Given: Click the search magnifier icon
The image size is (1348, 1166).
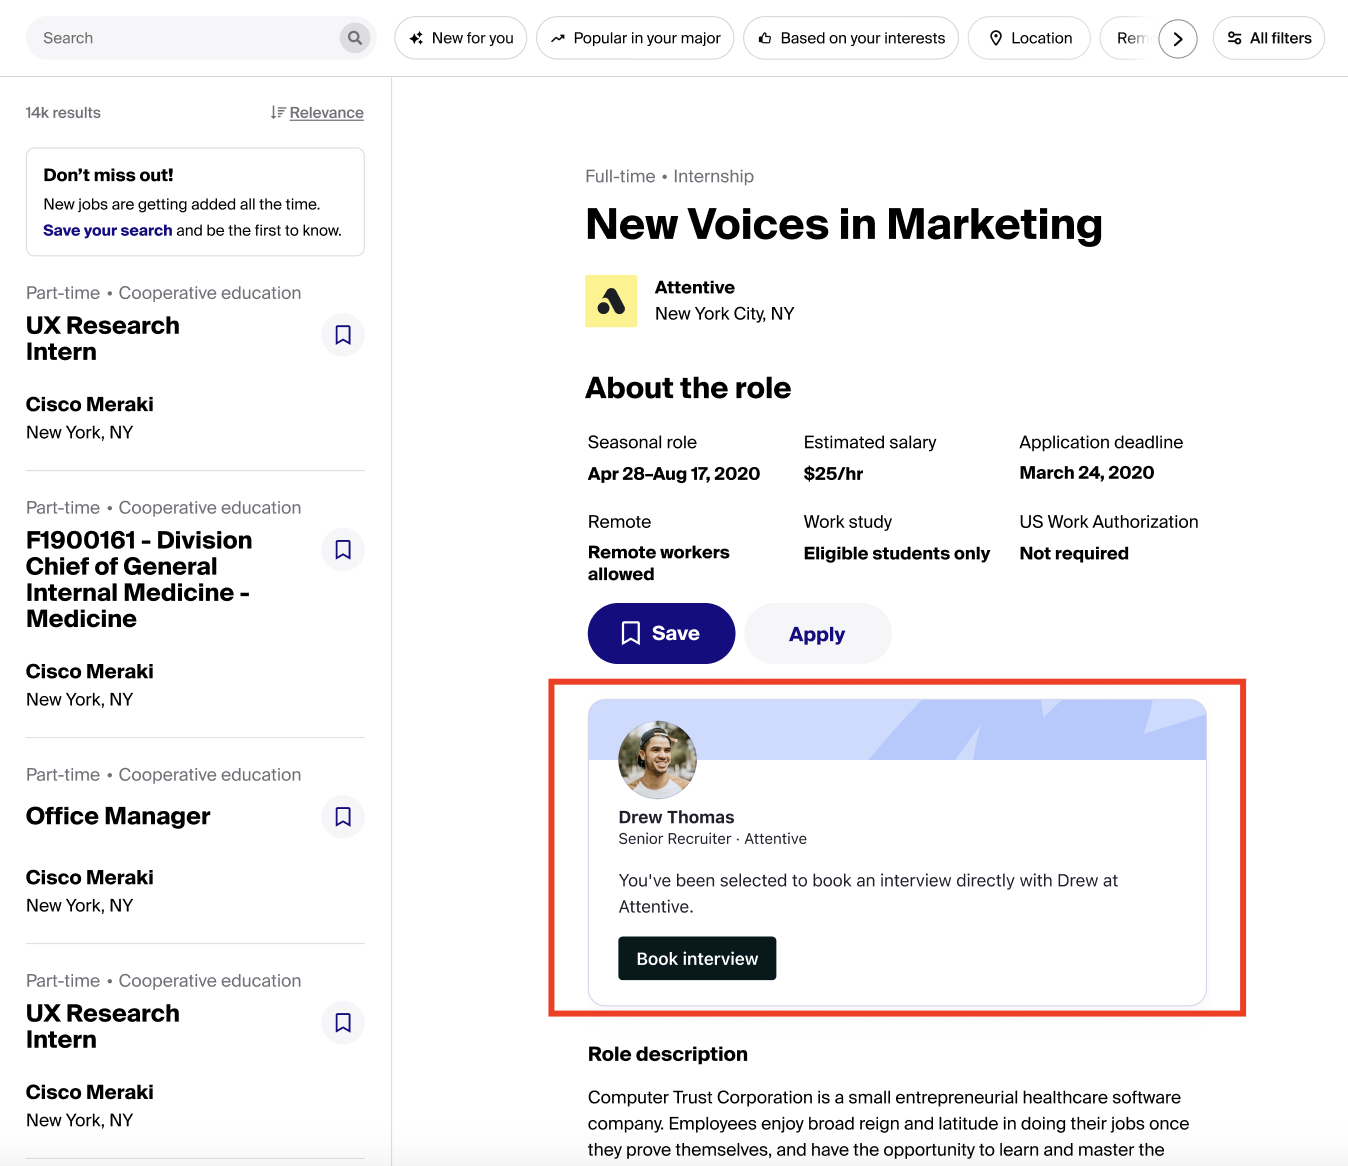Looking at the screenshot, I should click(354, 38).
